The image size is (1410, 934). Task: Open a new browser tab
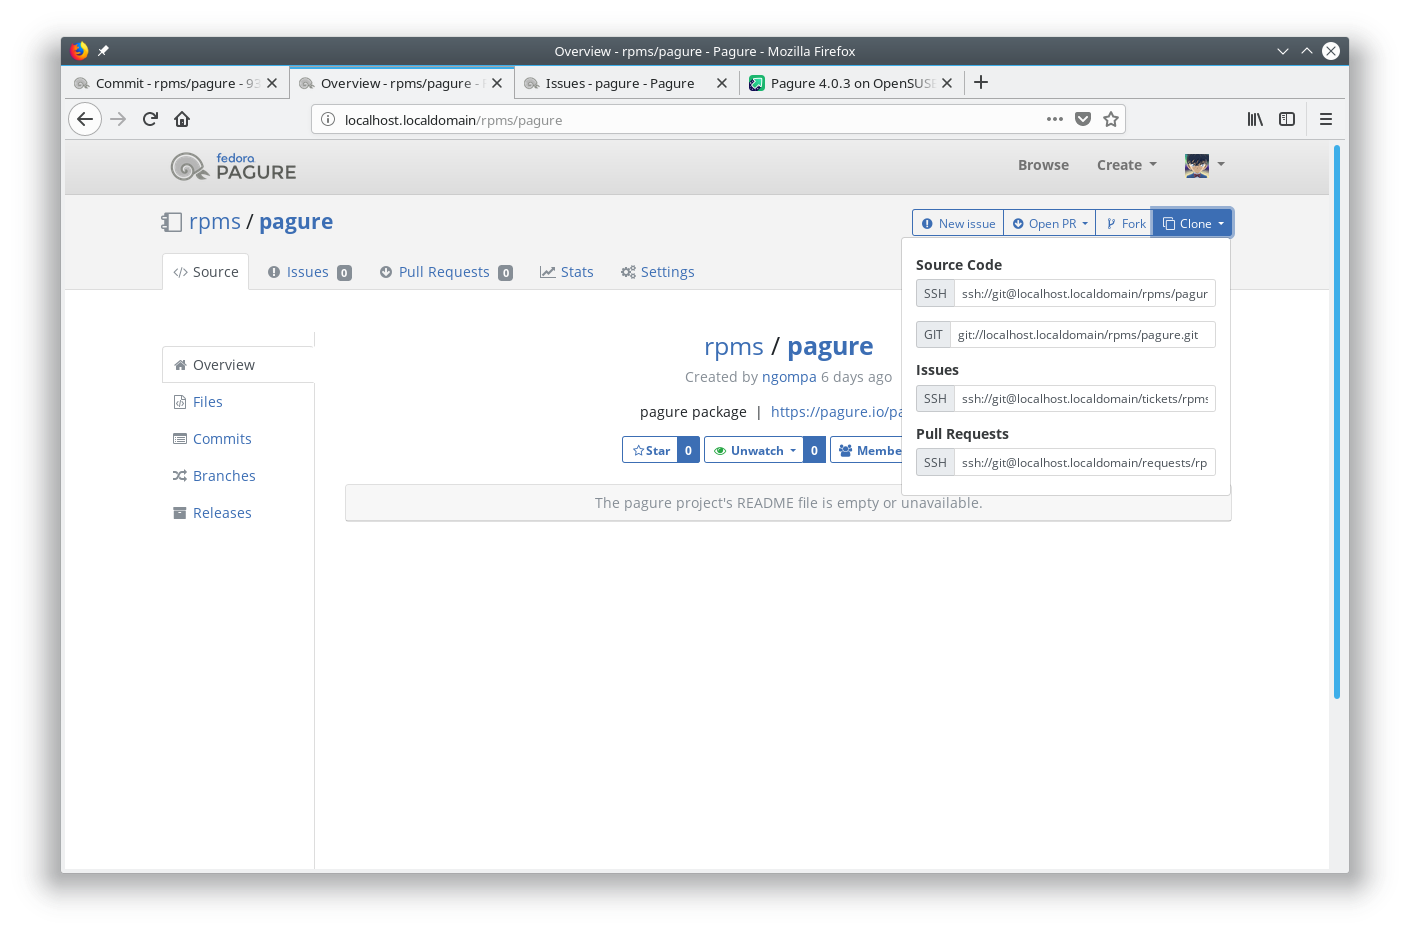point(981,82)
